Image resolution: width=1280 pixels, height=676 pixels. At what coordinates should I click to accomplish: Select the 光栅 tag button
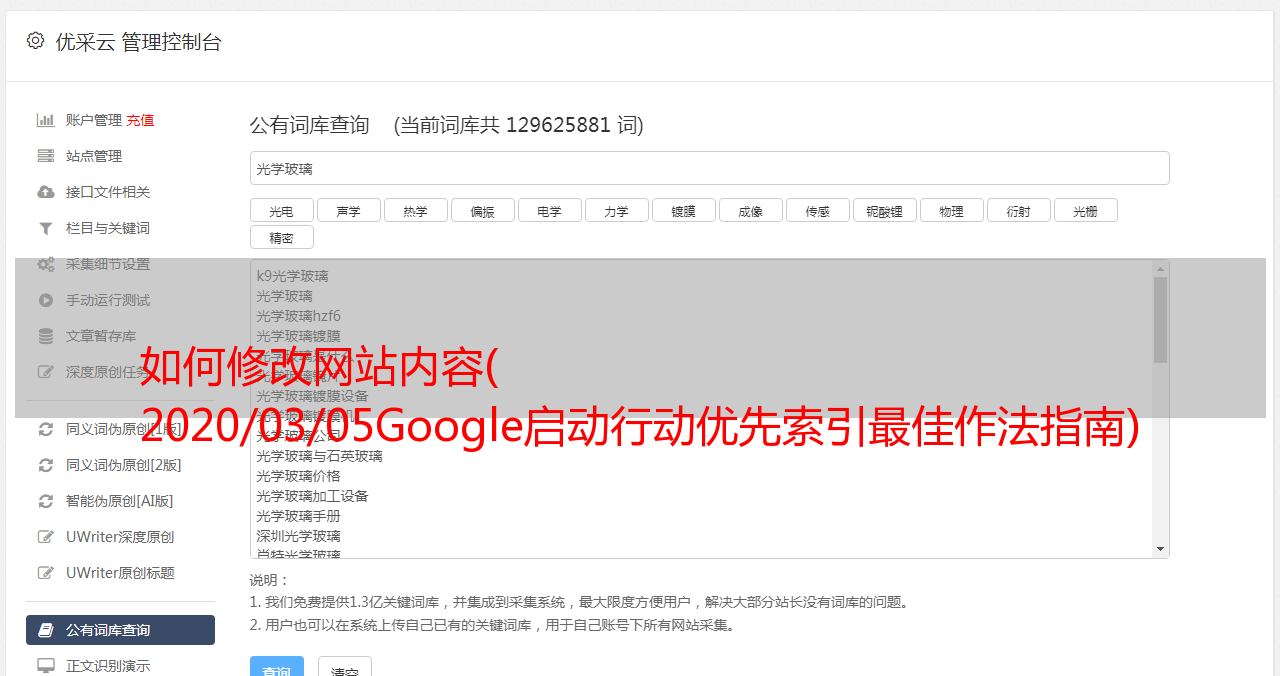click(1085, 210)
